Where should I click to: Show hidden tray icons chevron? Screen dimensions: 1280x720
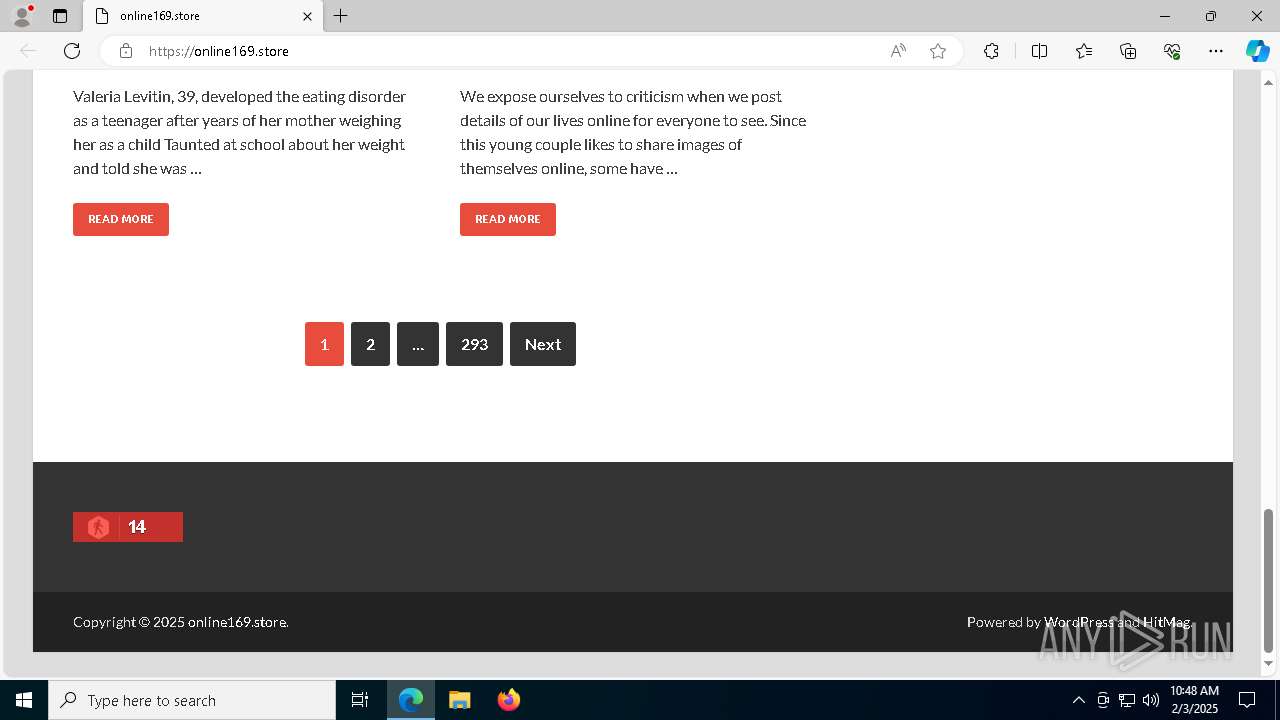[1078, 700]
